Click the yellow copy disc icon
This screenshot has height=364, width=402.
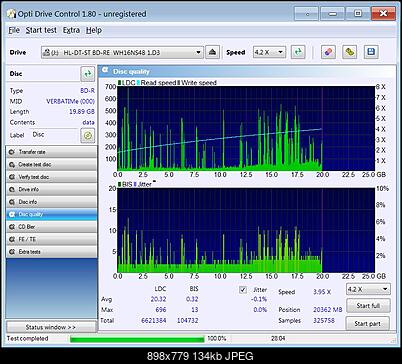[x=349, y=52]
